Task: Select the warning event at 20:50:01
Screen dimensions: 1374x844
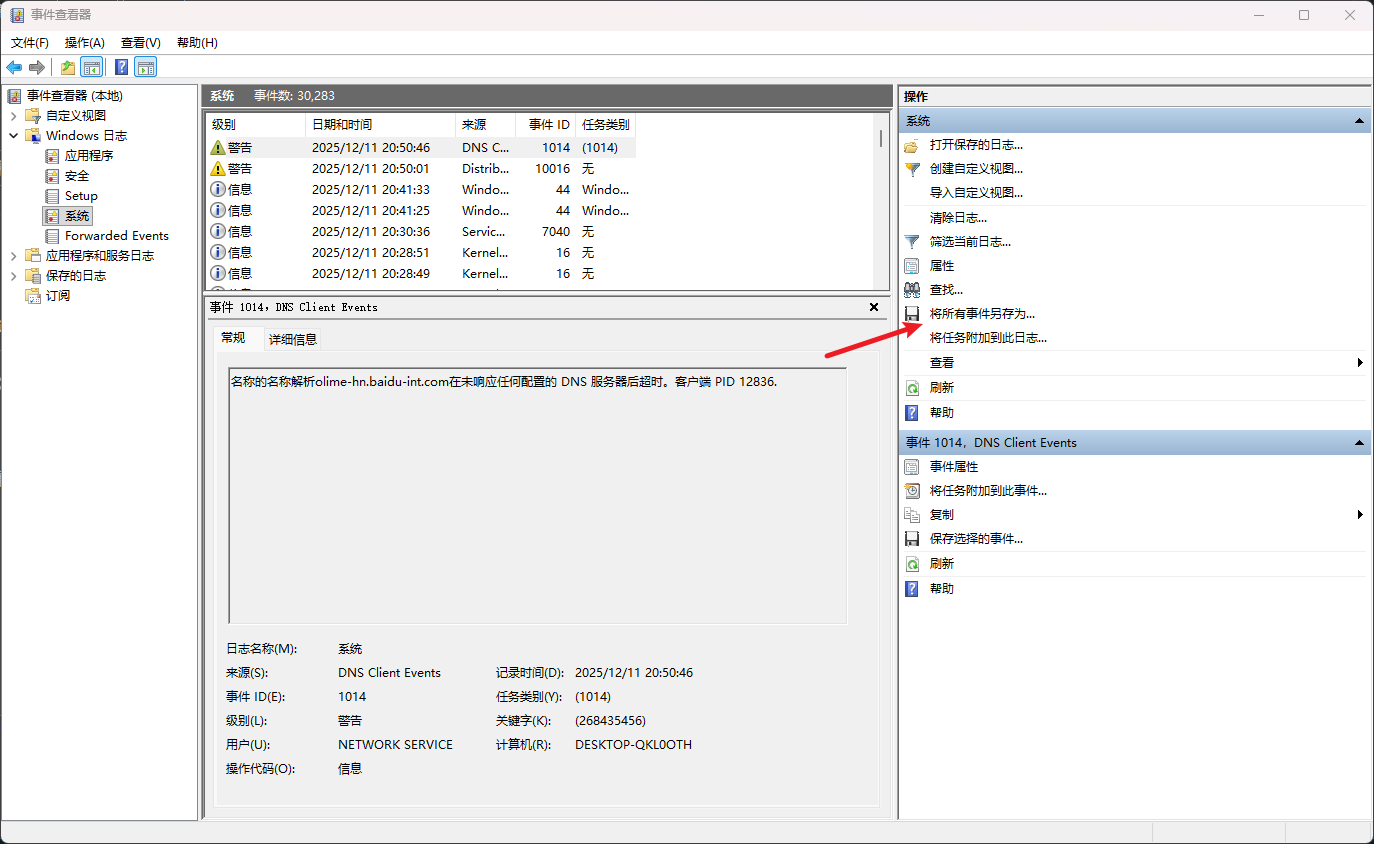Action: [420, 168]
